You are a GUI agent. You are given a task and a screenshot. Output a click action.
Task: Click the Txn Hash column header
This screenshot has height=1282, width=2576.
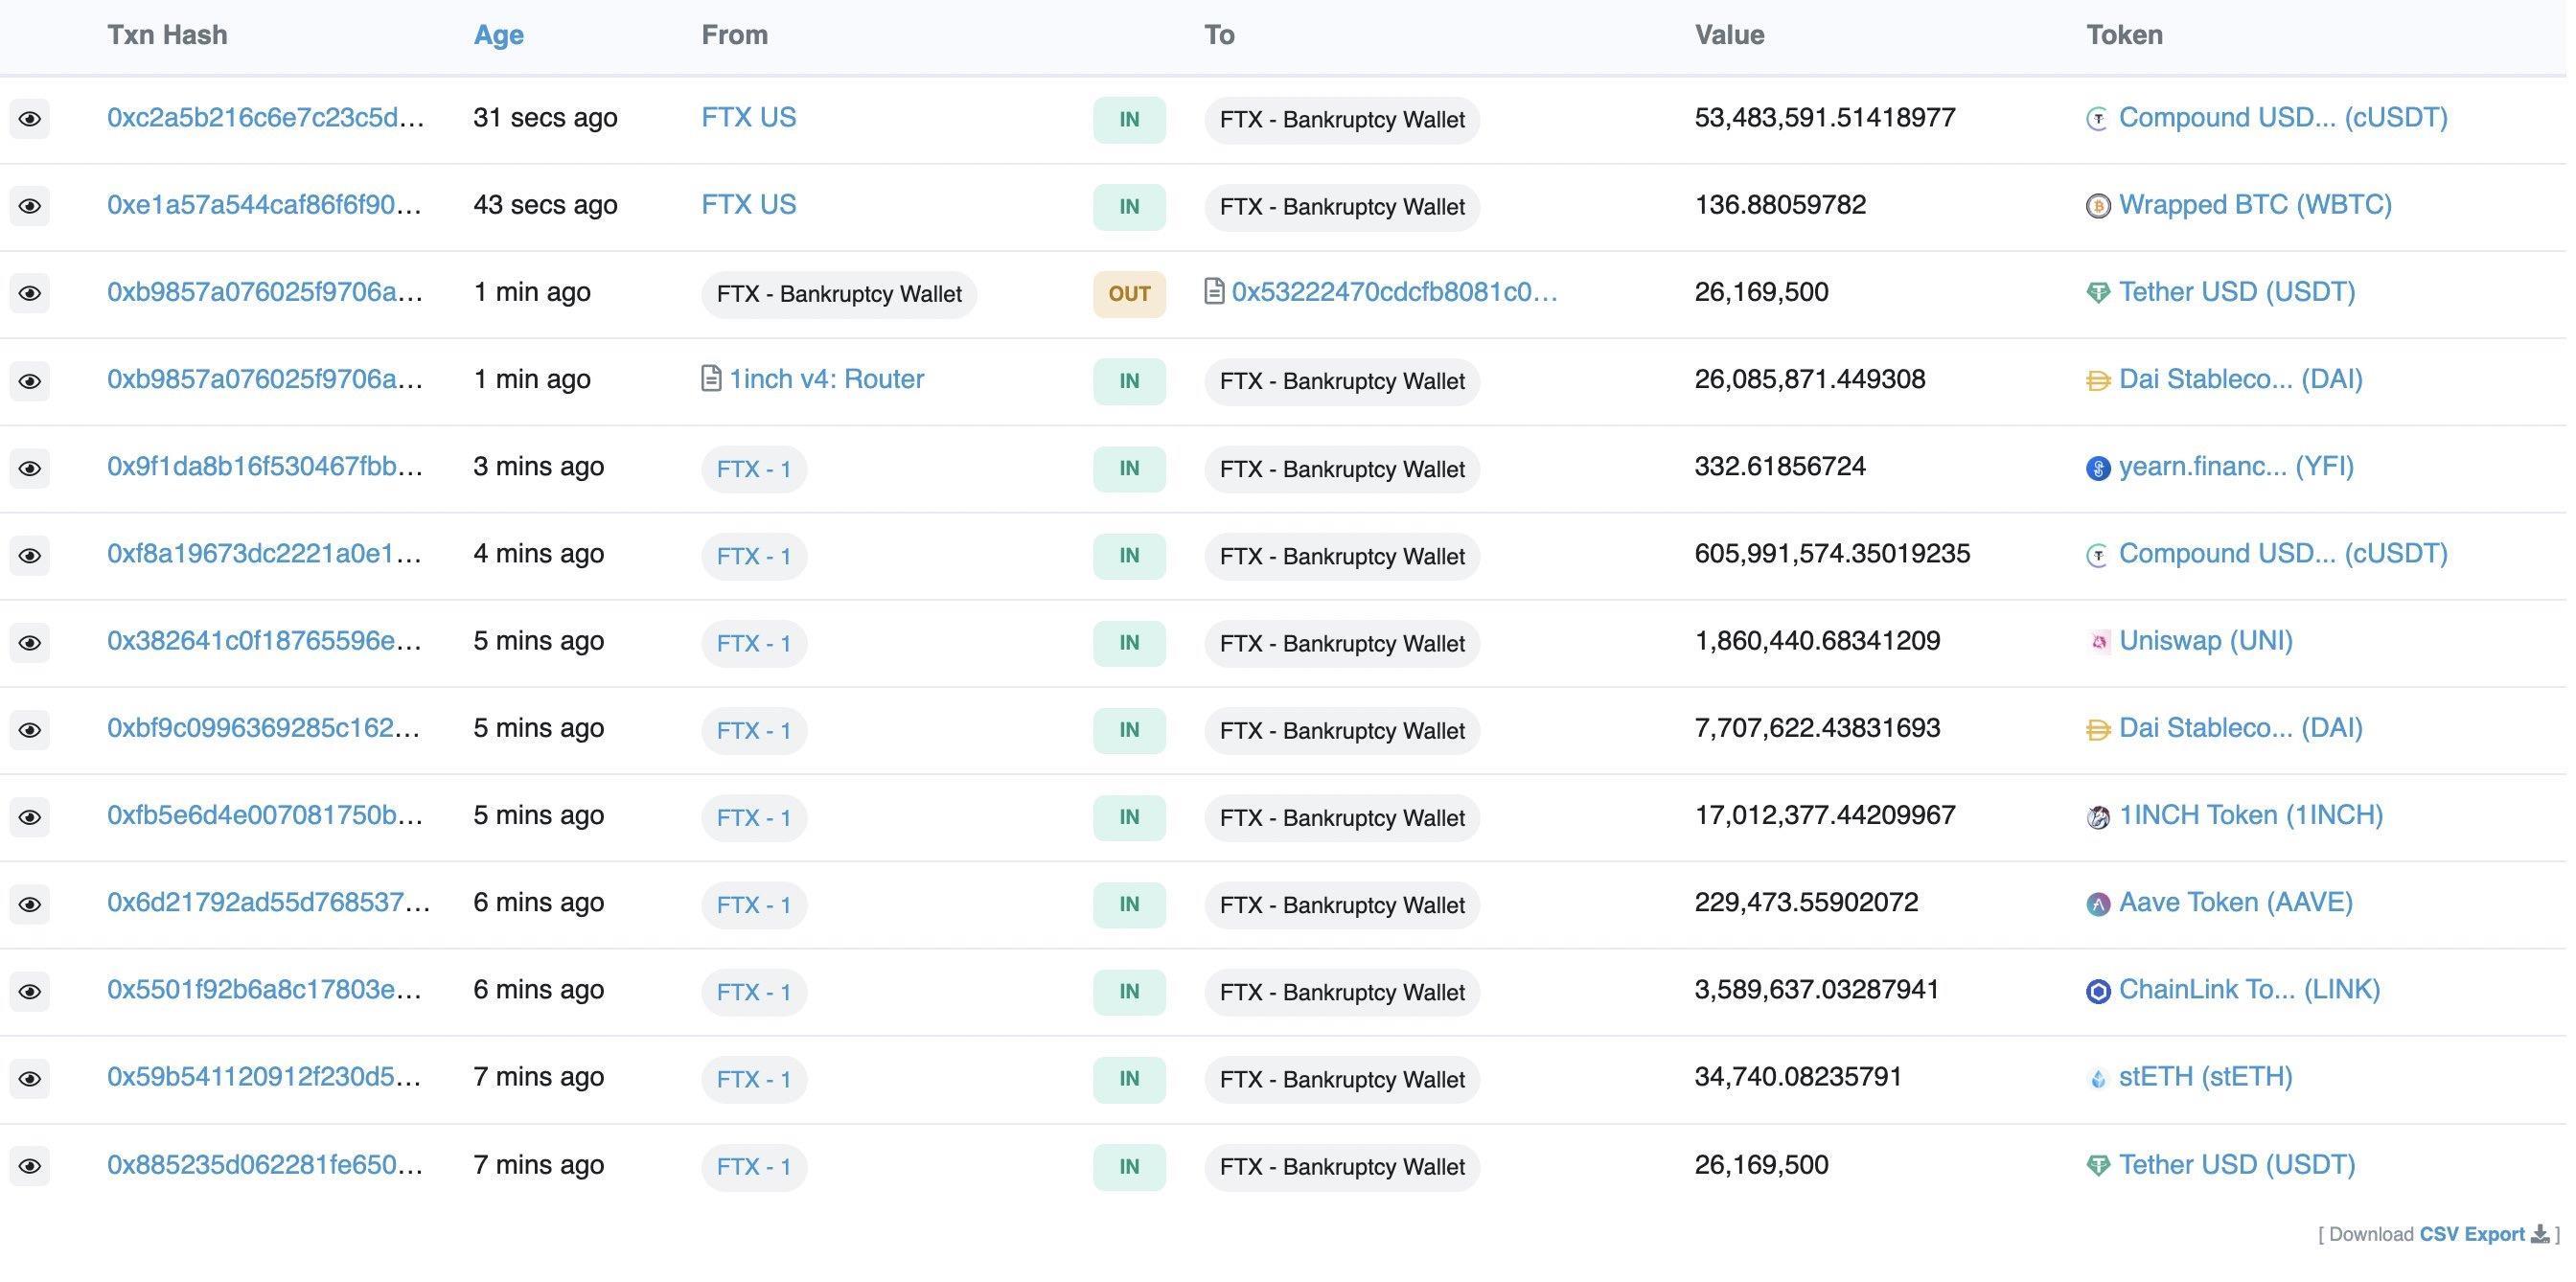(x=167, y=35)
